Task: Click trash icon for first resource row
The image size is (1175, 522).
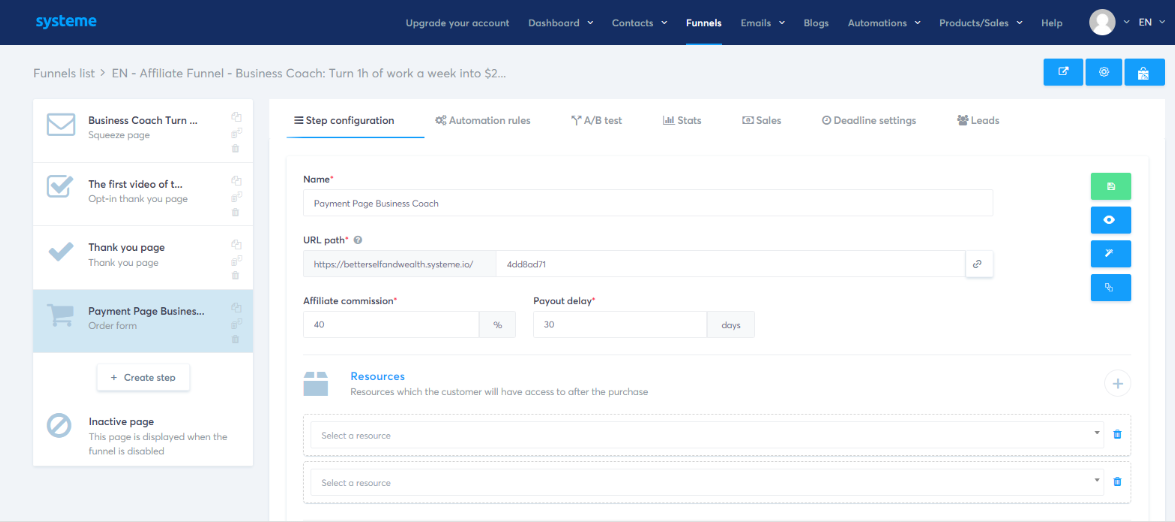Action: point(1117,435)
